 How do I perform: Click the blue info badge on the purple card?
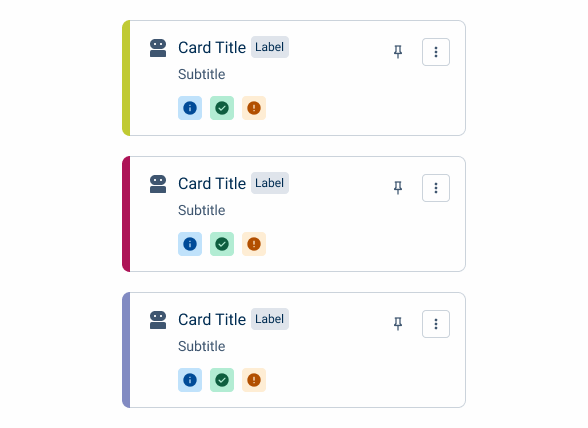click(190, 380)
